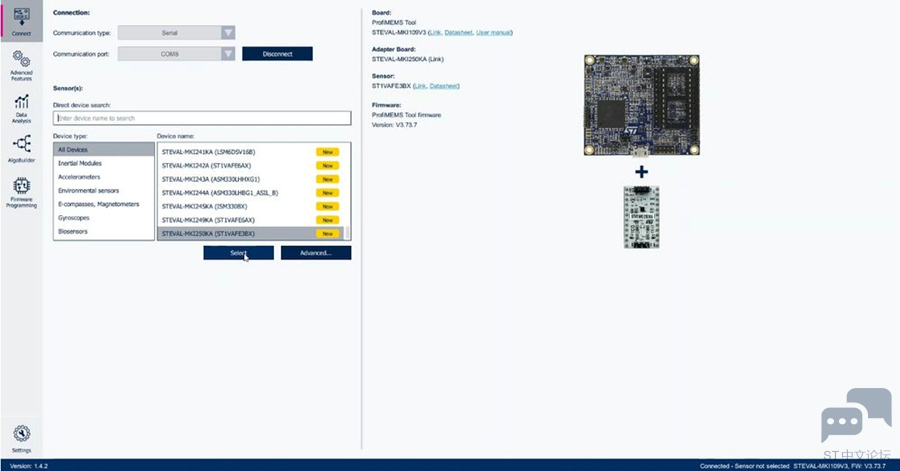Click Version: 1.4.2 in status bar
This screenshot has height=471, width=900.
coord(29,466)
